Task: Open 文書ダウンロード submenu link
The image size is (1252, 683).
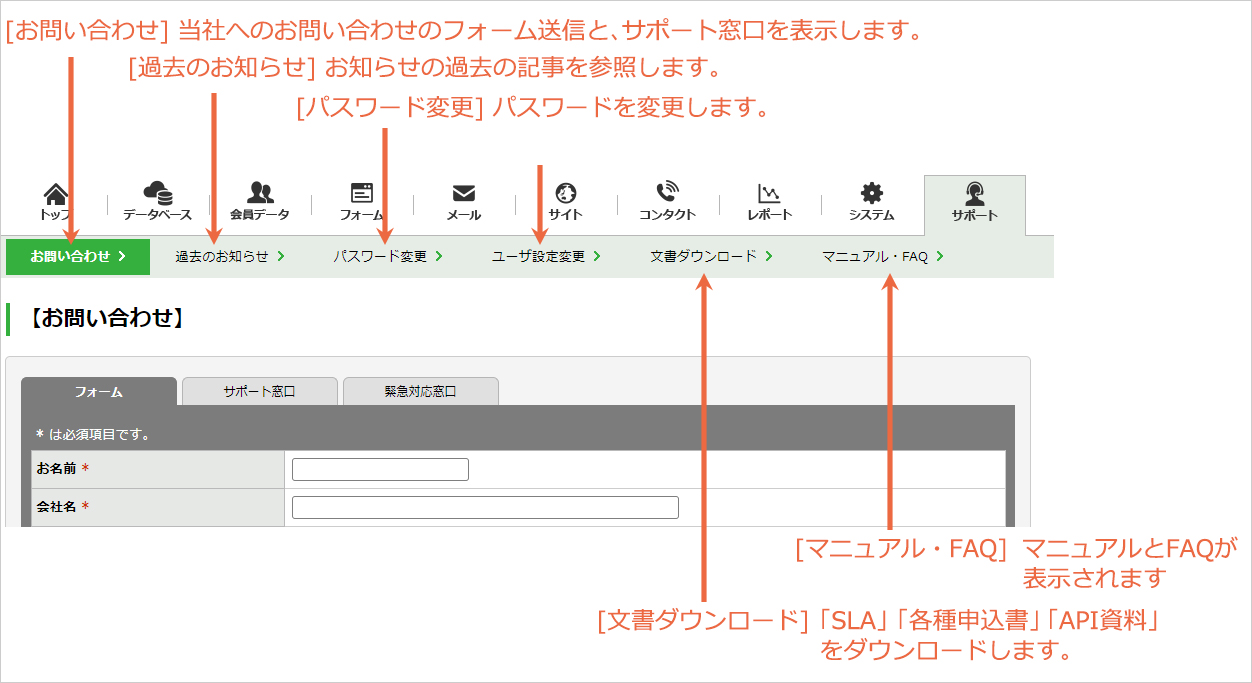Action: coord(711,256)
